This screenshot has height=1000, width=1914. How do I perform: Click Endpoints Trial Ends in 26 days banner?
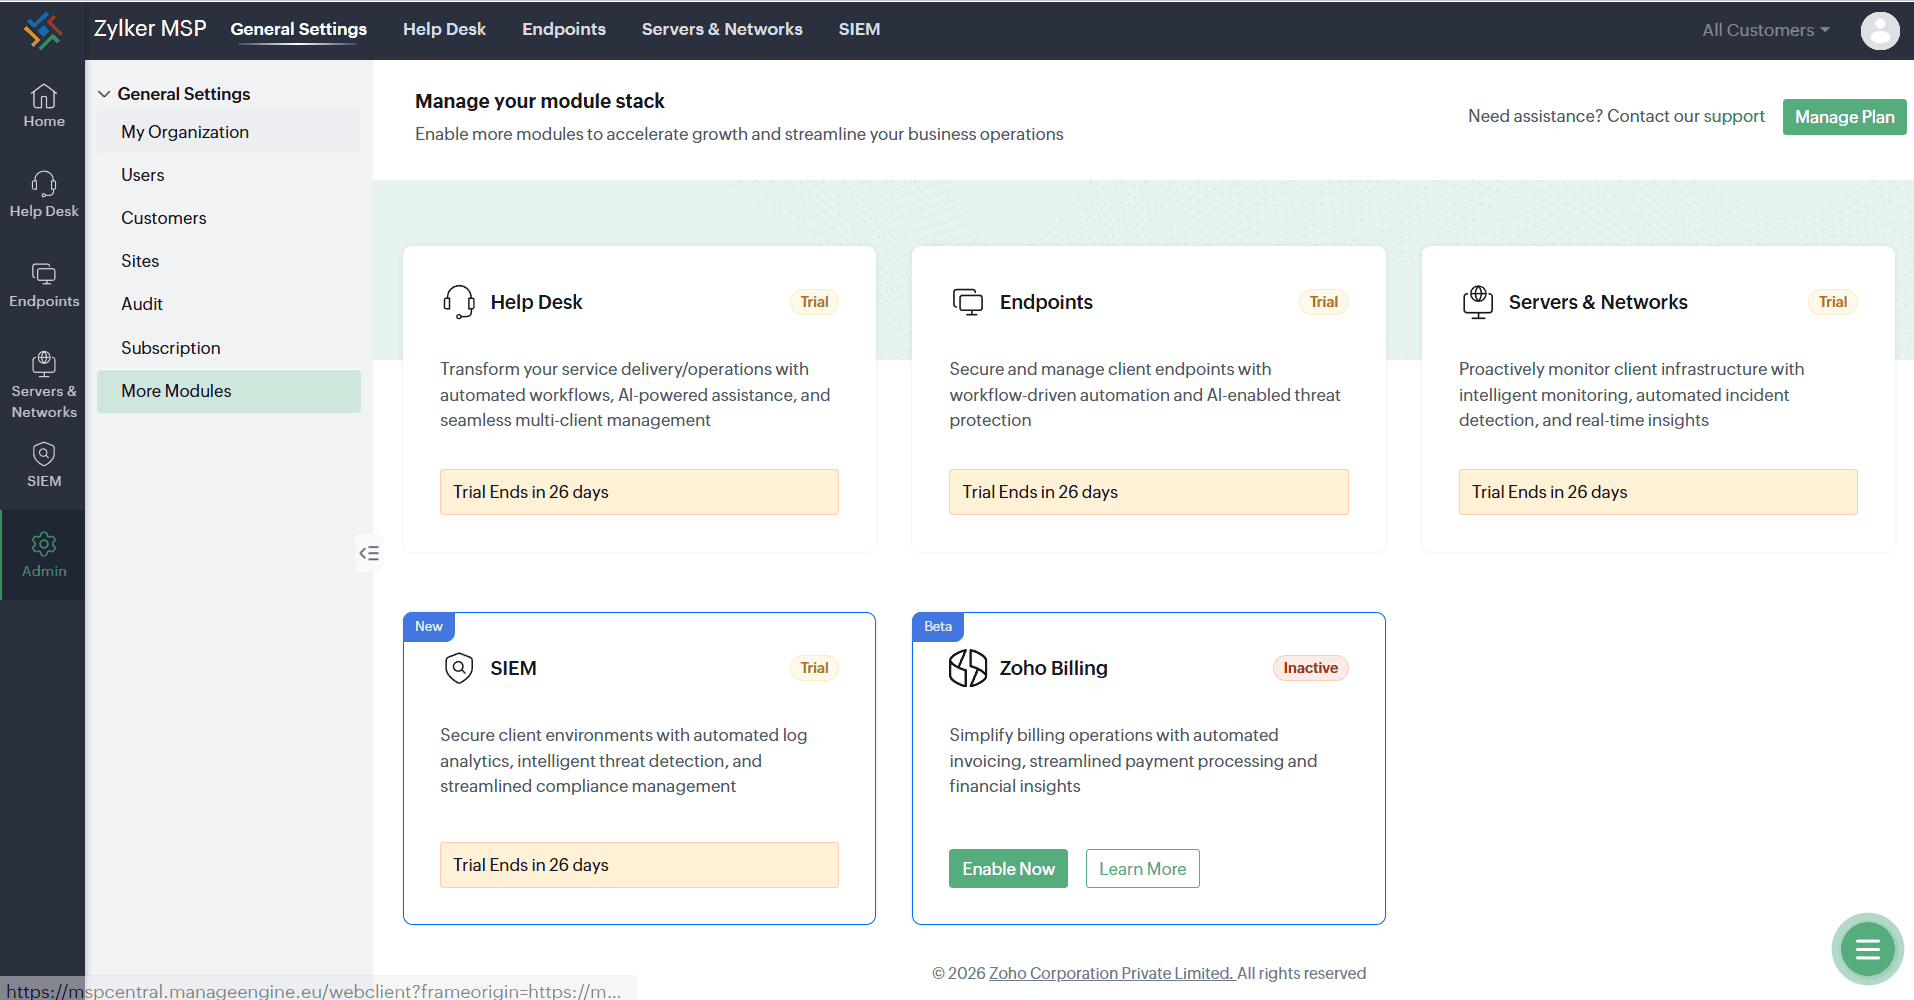pyautogui.click(x=1148, y=492)
